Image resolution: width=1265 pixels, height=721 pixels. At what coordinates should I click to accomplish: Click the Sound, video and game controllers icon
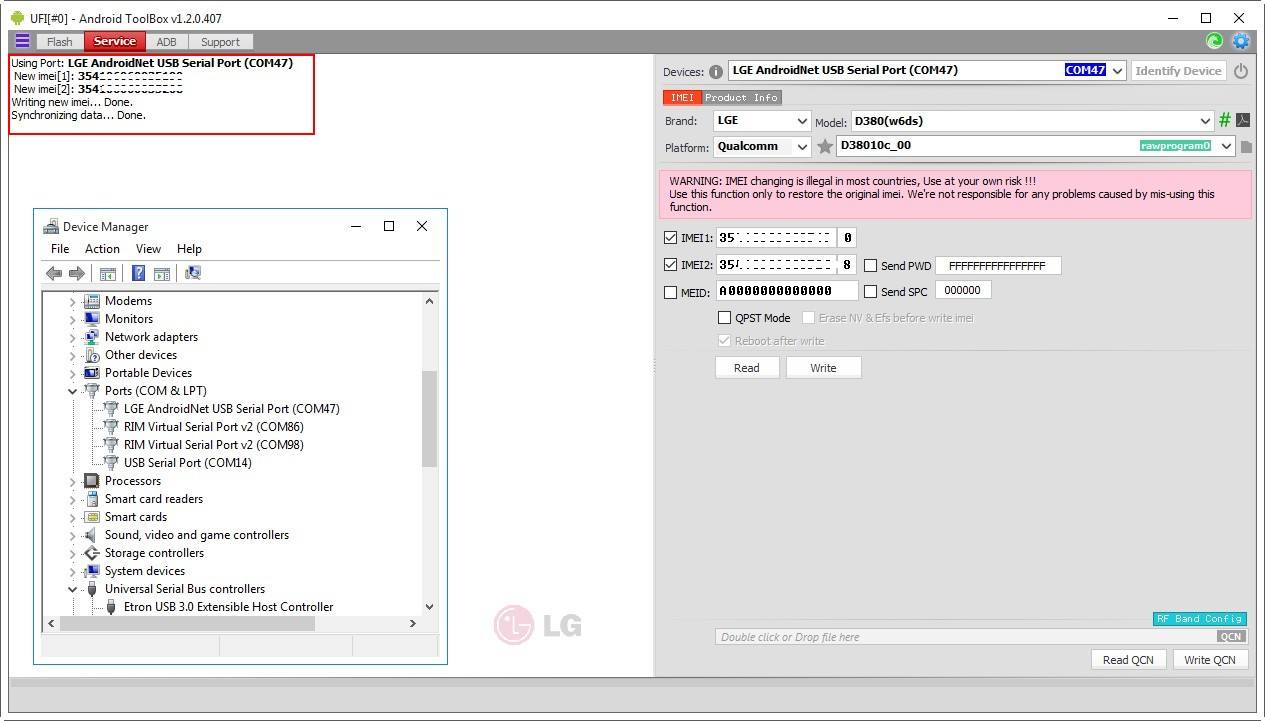(x=92, y=534)
